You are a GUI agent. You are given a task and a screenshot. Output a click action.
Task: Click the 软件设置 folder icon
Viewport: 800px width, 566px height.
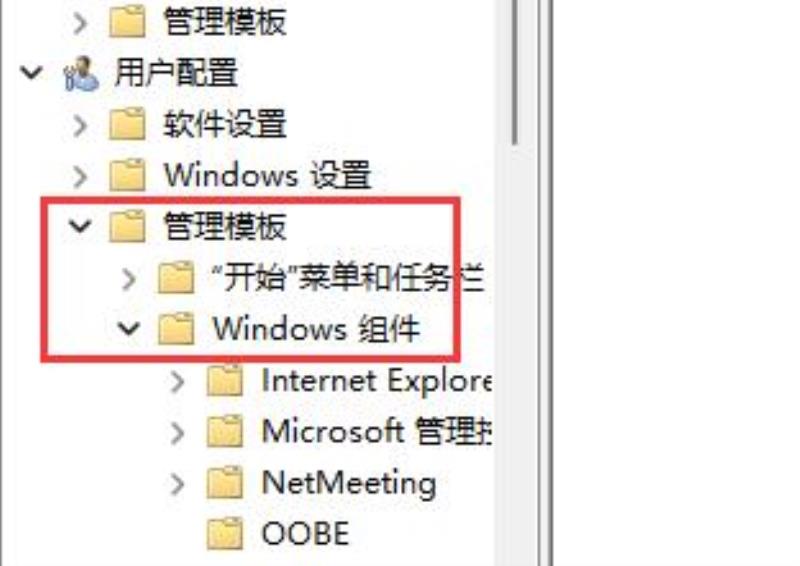128,124
